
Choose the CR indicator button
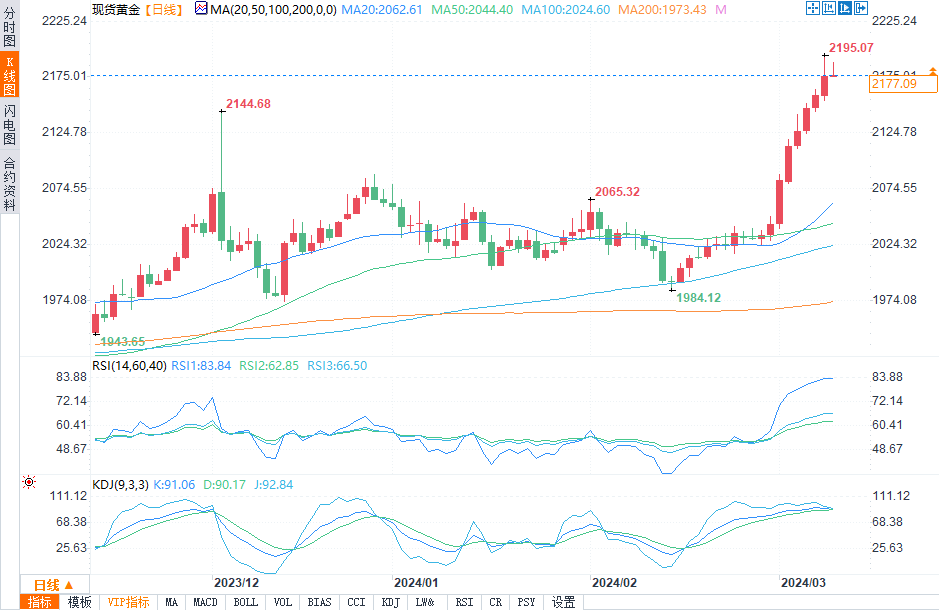496,602
